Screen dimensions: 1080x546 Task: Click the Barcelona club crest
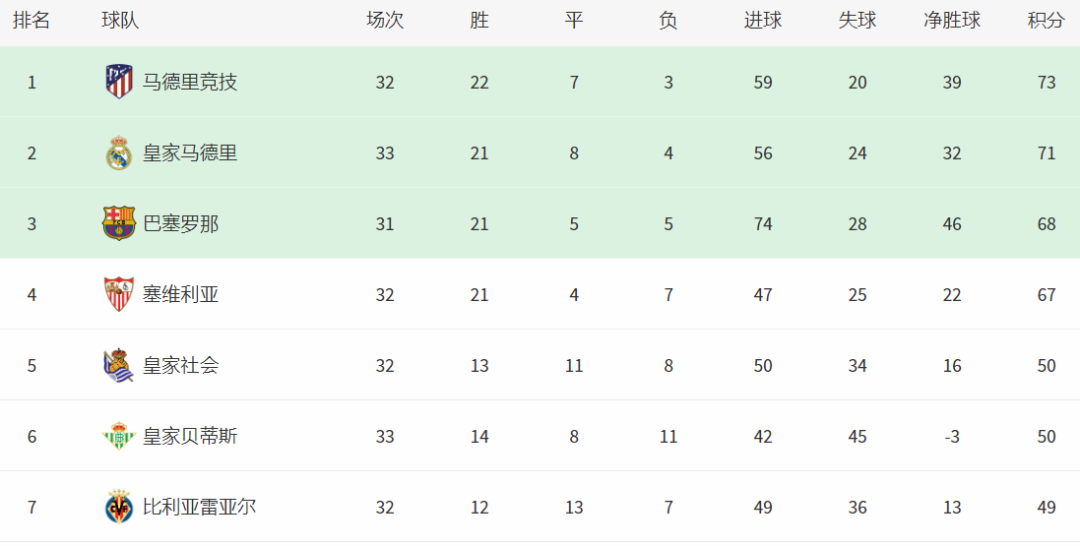click(119, 224)
